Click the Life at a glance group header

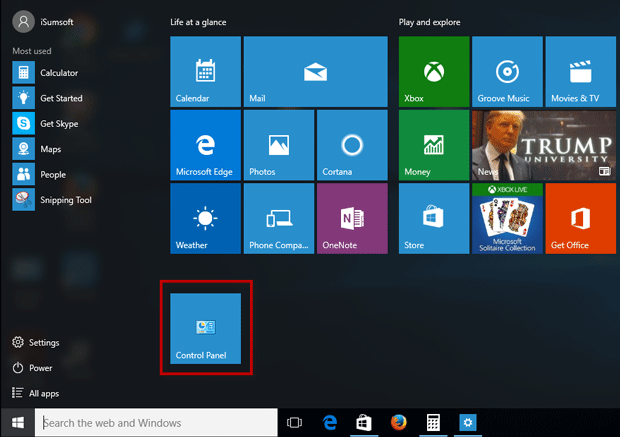coord(198,22)
